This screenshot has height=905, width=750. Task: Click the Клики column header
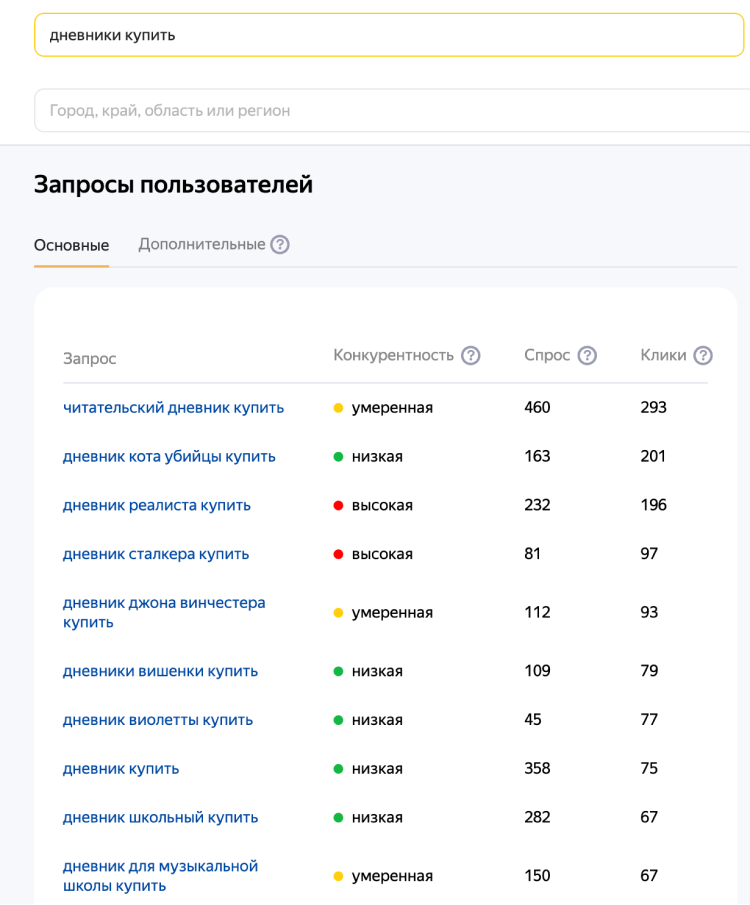pos(663,355)
